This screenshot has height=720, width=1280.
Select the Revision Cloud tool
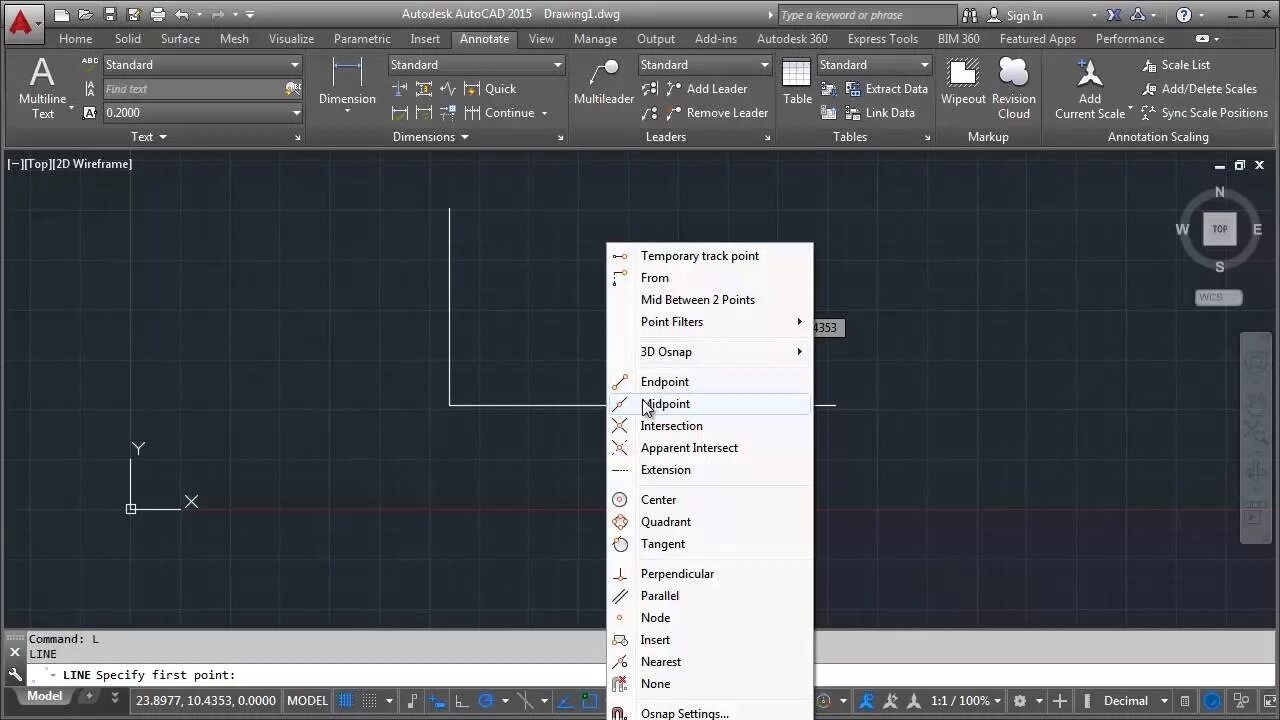click(x=1013, y=89)
